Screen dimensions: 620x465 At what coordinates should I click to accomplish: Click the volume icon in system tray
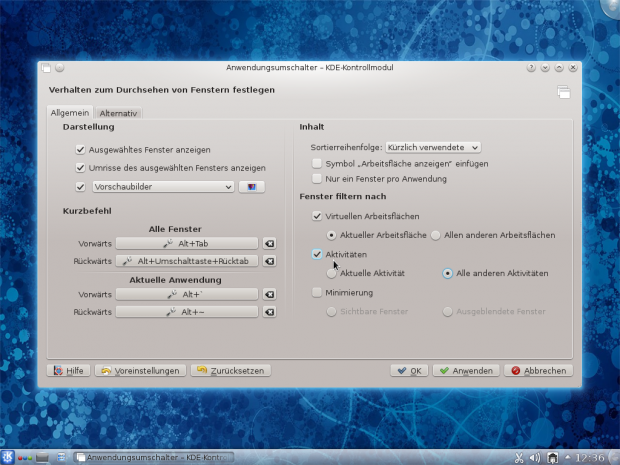click(534, 458)
